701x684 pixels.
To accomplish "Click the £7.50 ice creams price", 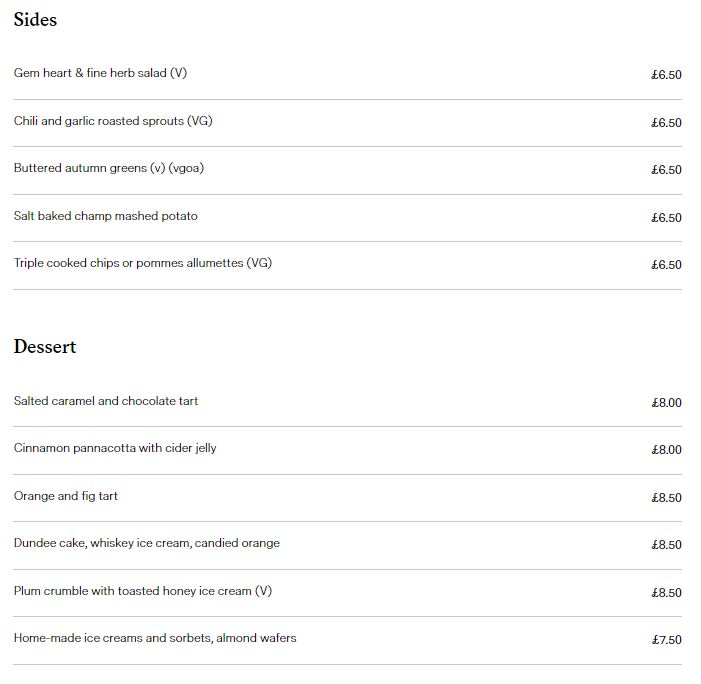I will point(666,640).
